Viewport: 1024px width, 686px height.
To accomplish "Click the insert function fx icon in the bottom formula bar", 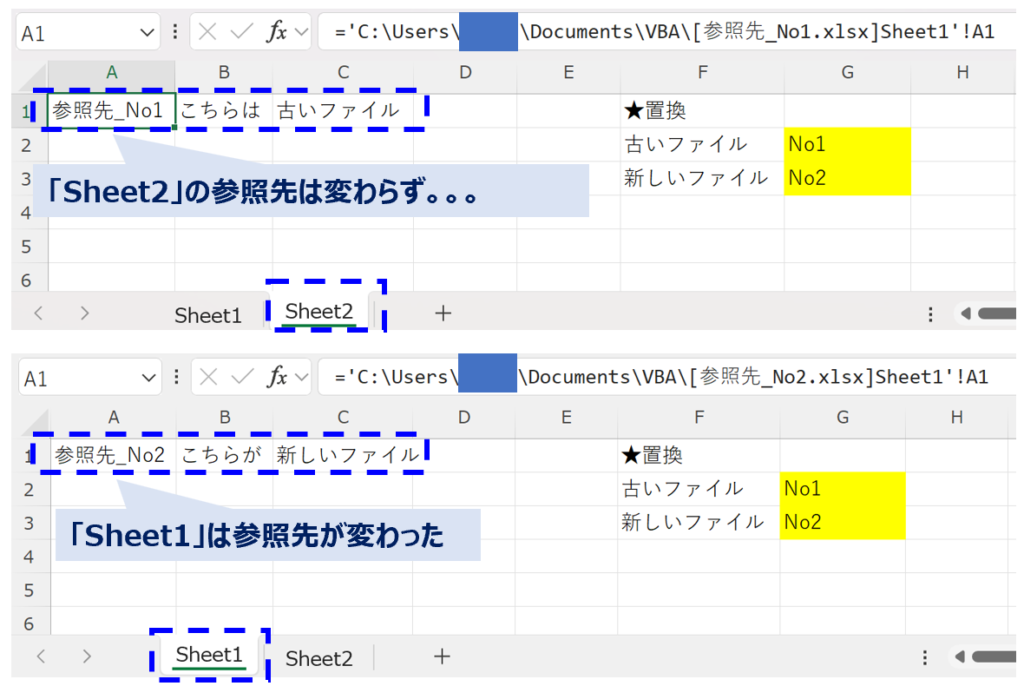I will (277, 377).
